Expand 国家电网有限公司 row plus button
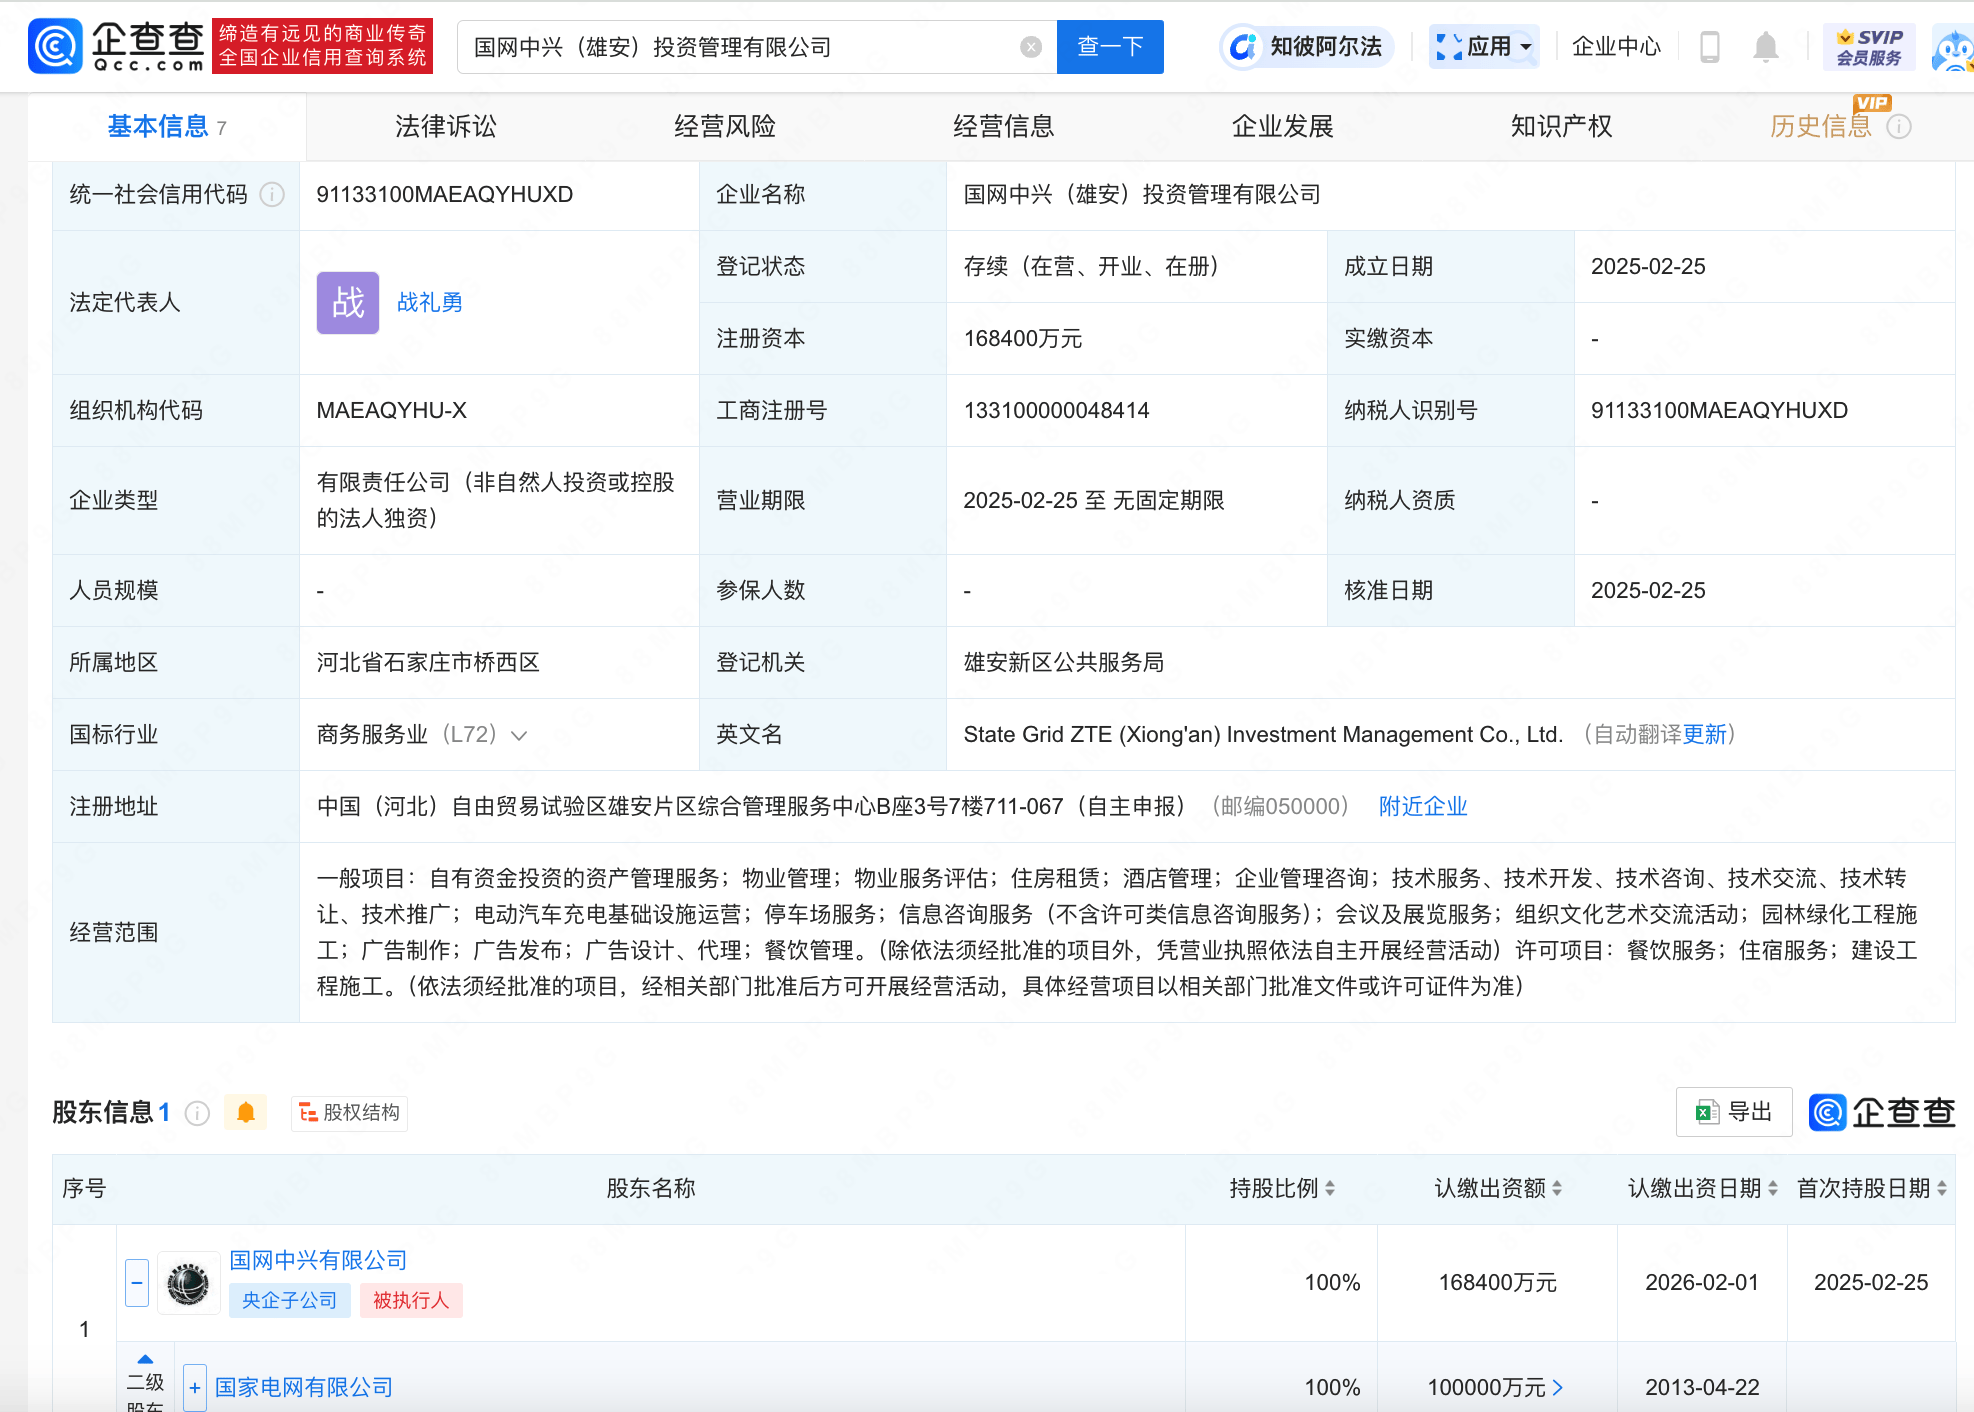The height and width of the screenshot is (1412, 1974). coord(195,1388)
